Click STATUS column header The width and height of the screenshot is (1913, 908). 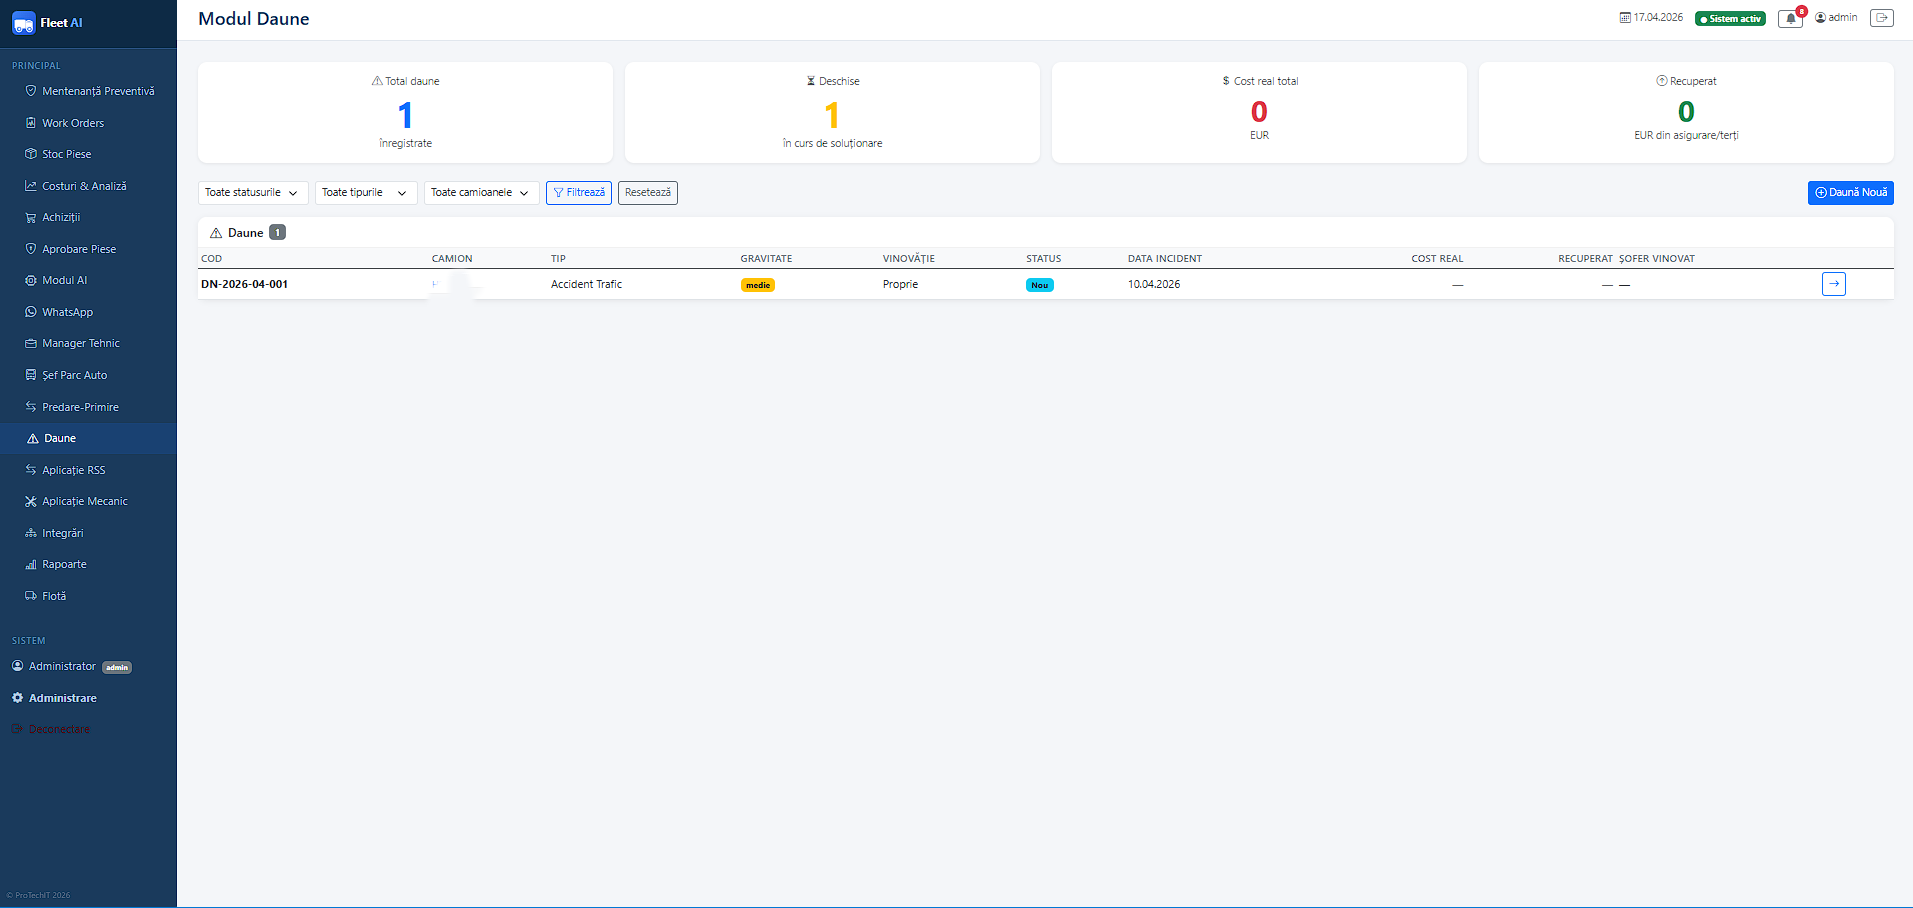(x=1043, y=258)
